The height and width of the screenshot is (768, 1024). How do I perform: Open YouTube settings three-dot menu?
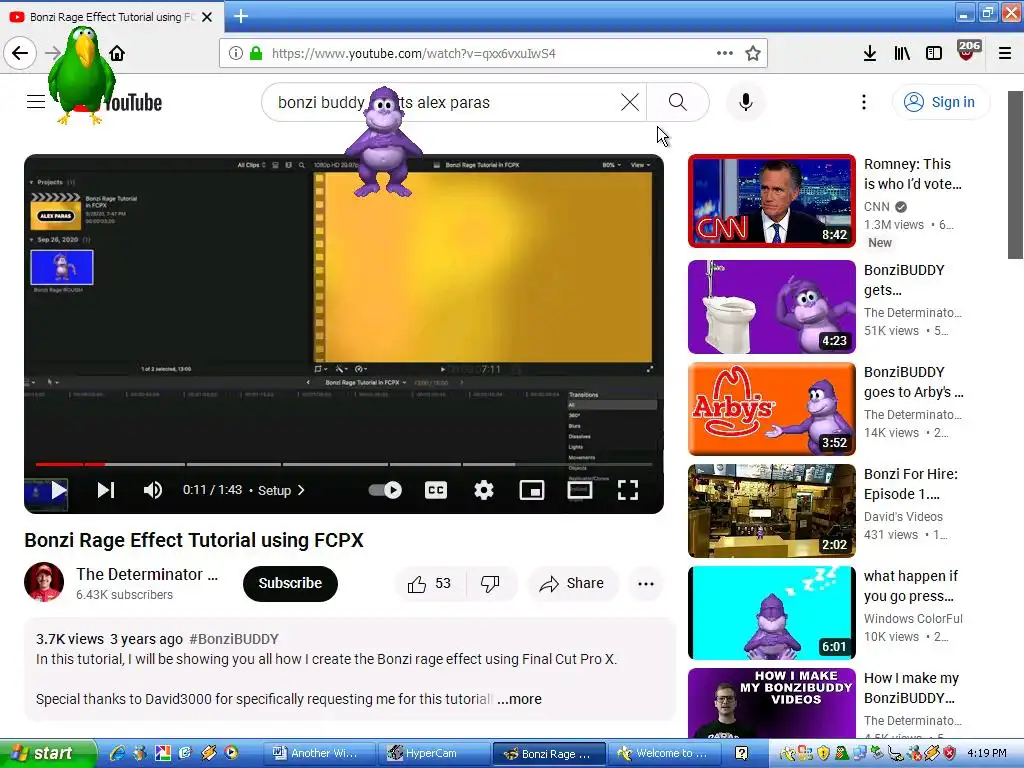pos(863,102)
